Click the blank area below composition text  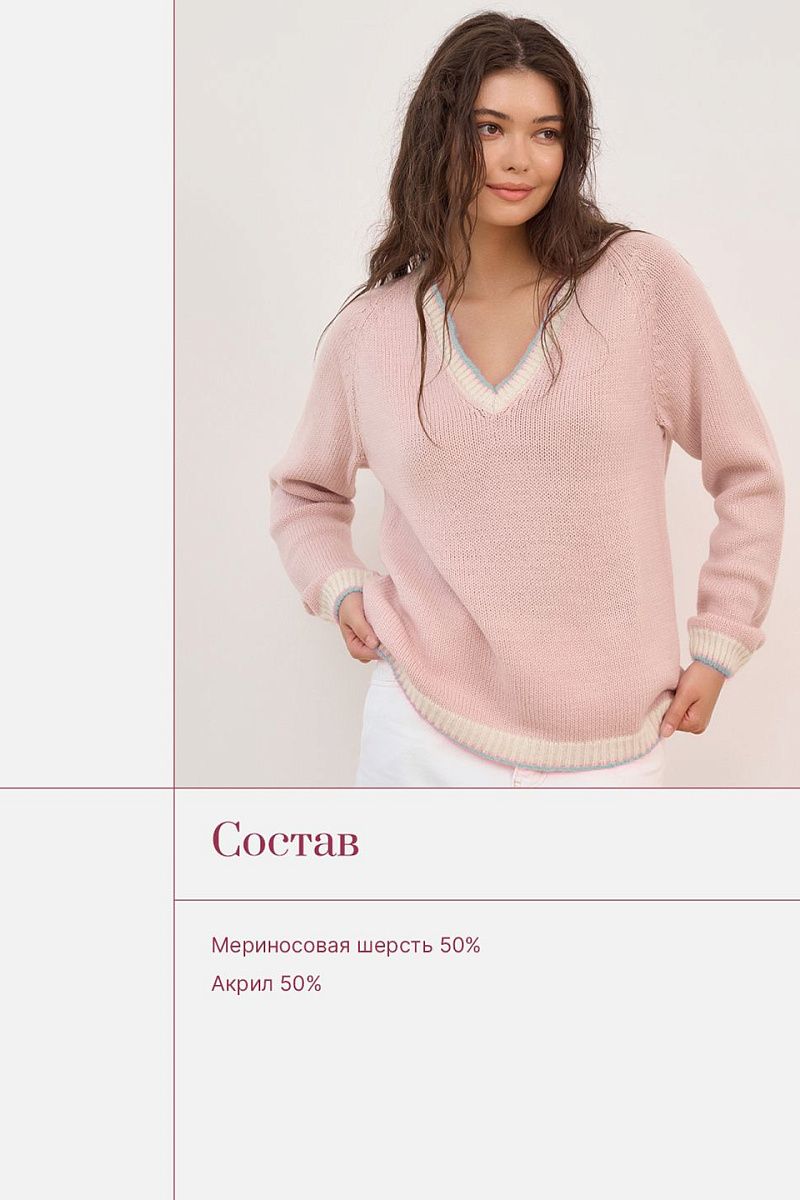pyautogui.click(x=487, y=1100)
